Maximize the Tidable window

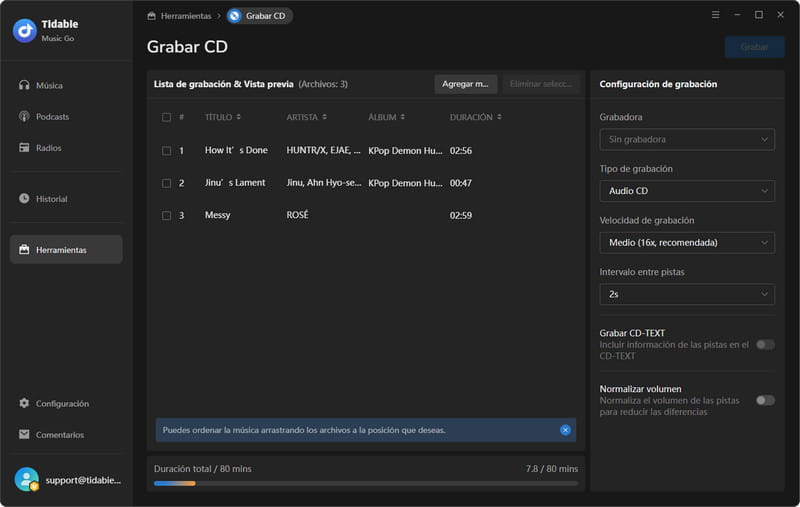pos(759,15)
